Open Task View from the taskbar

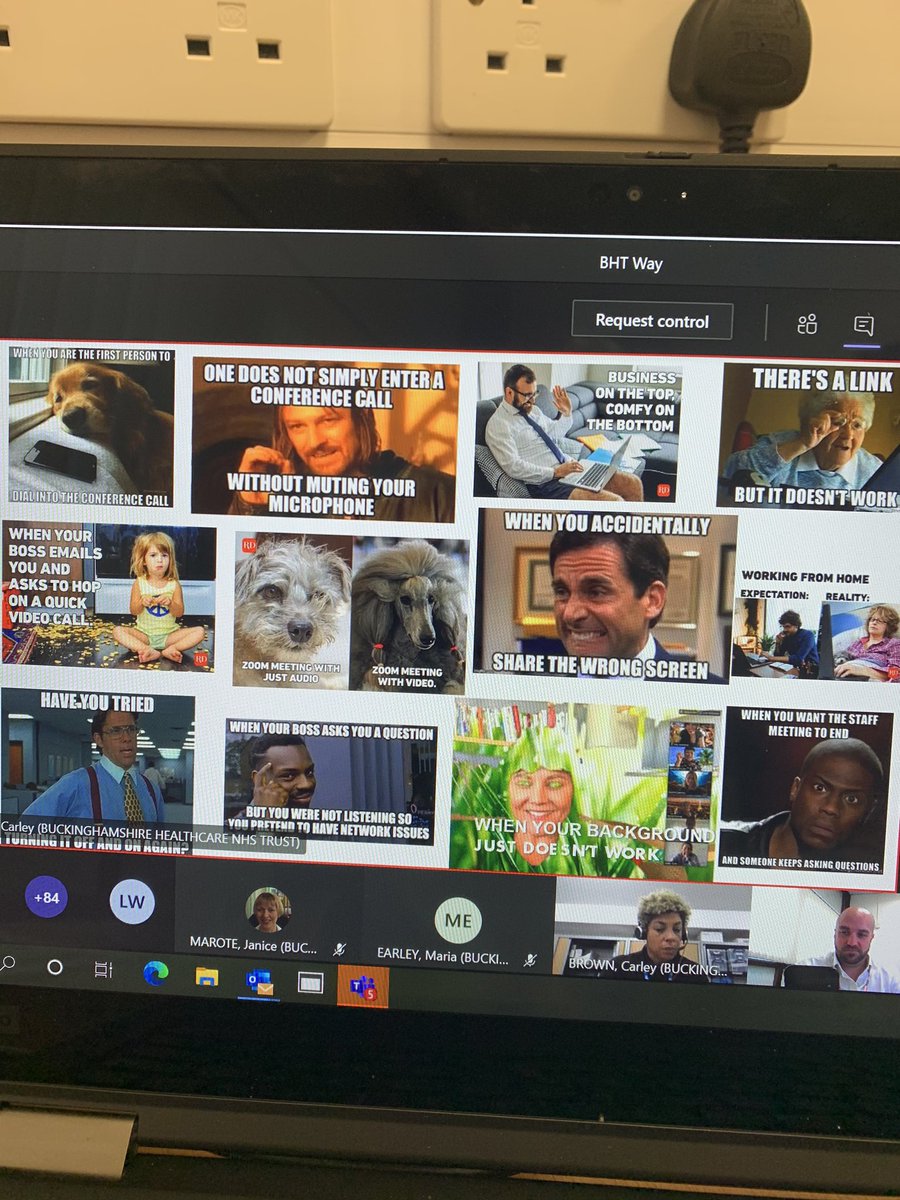tap(103, 969)
